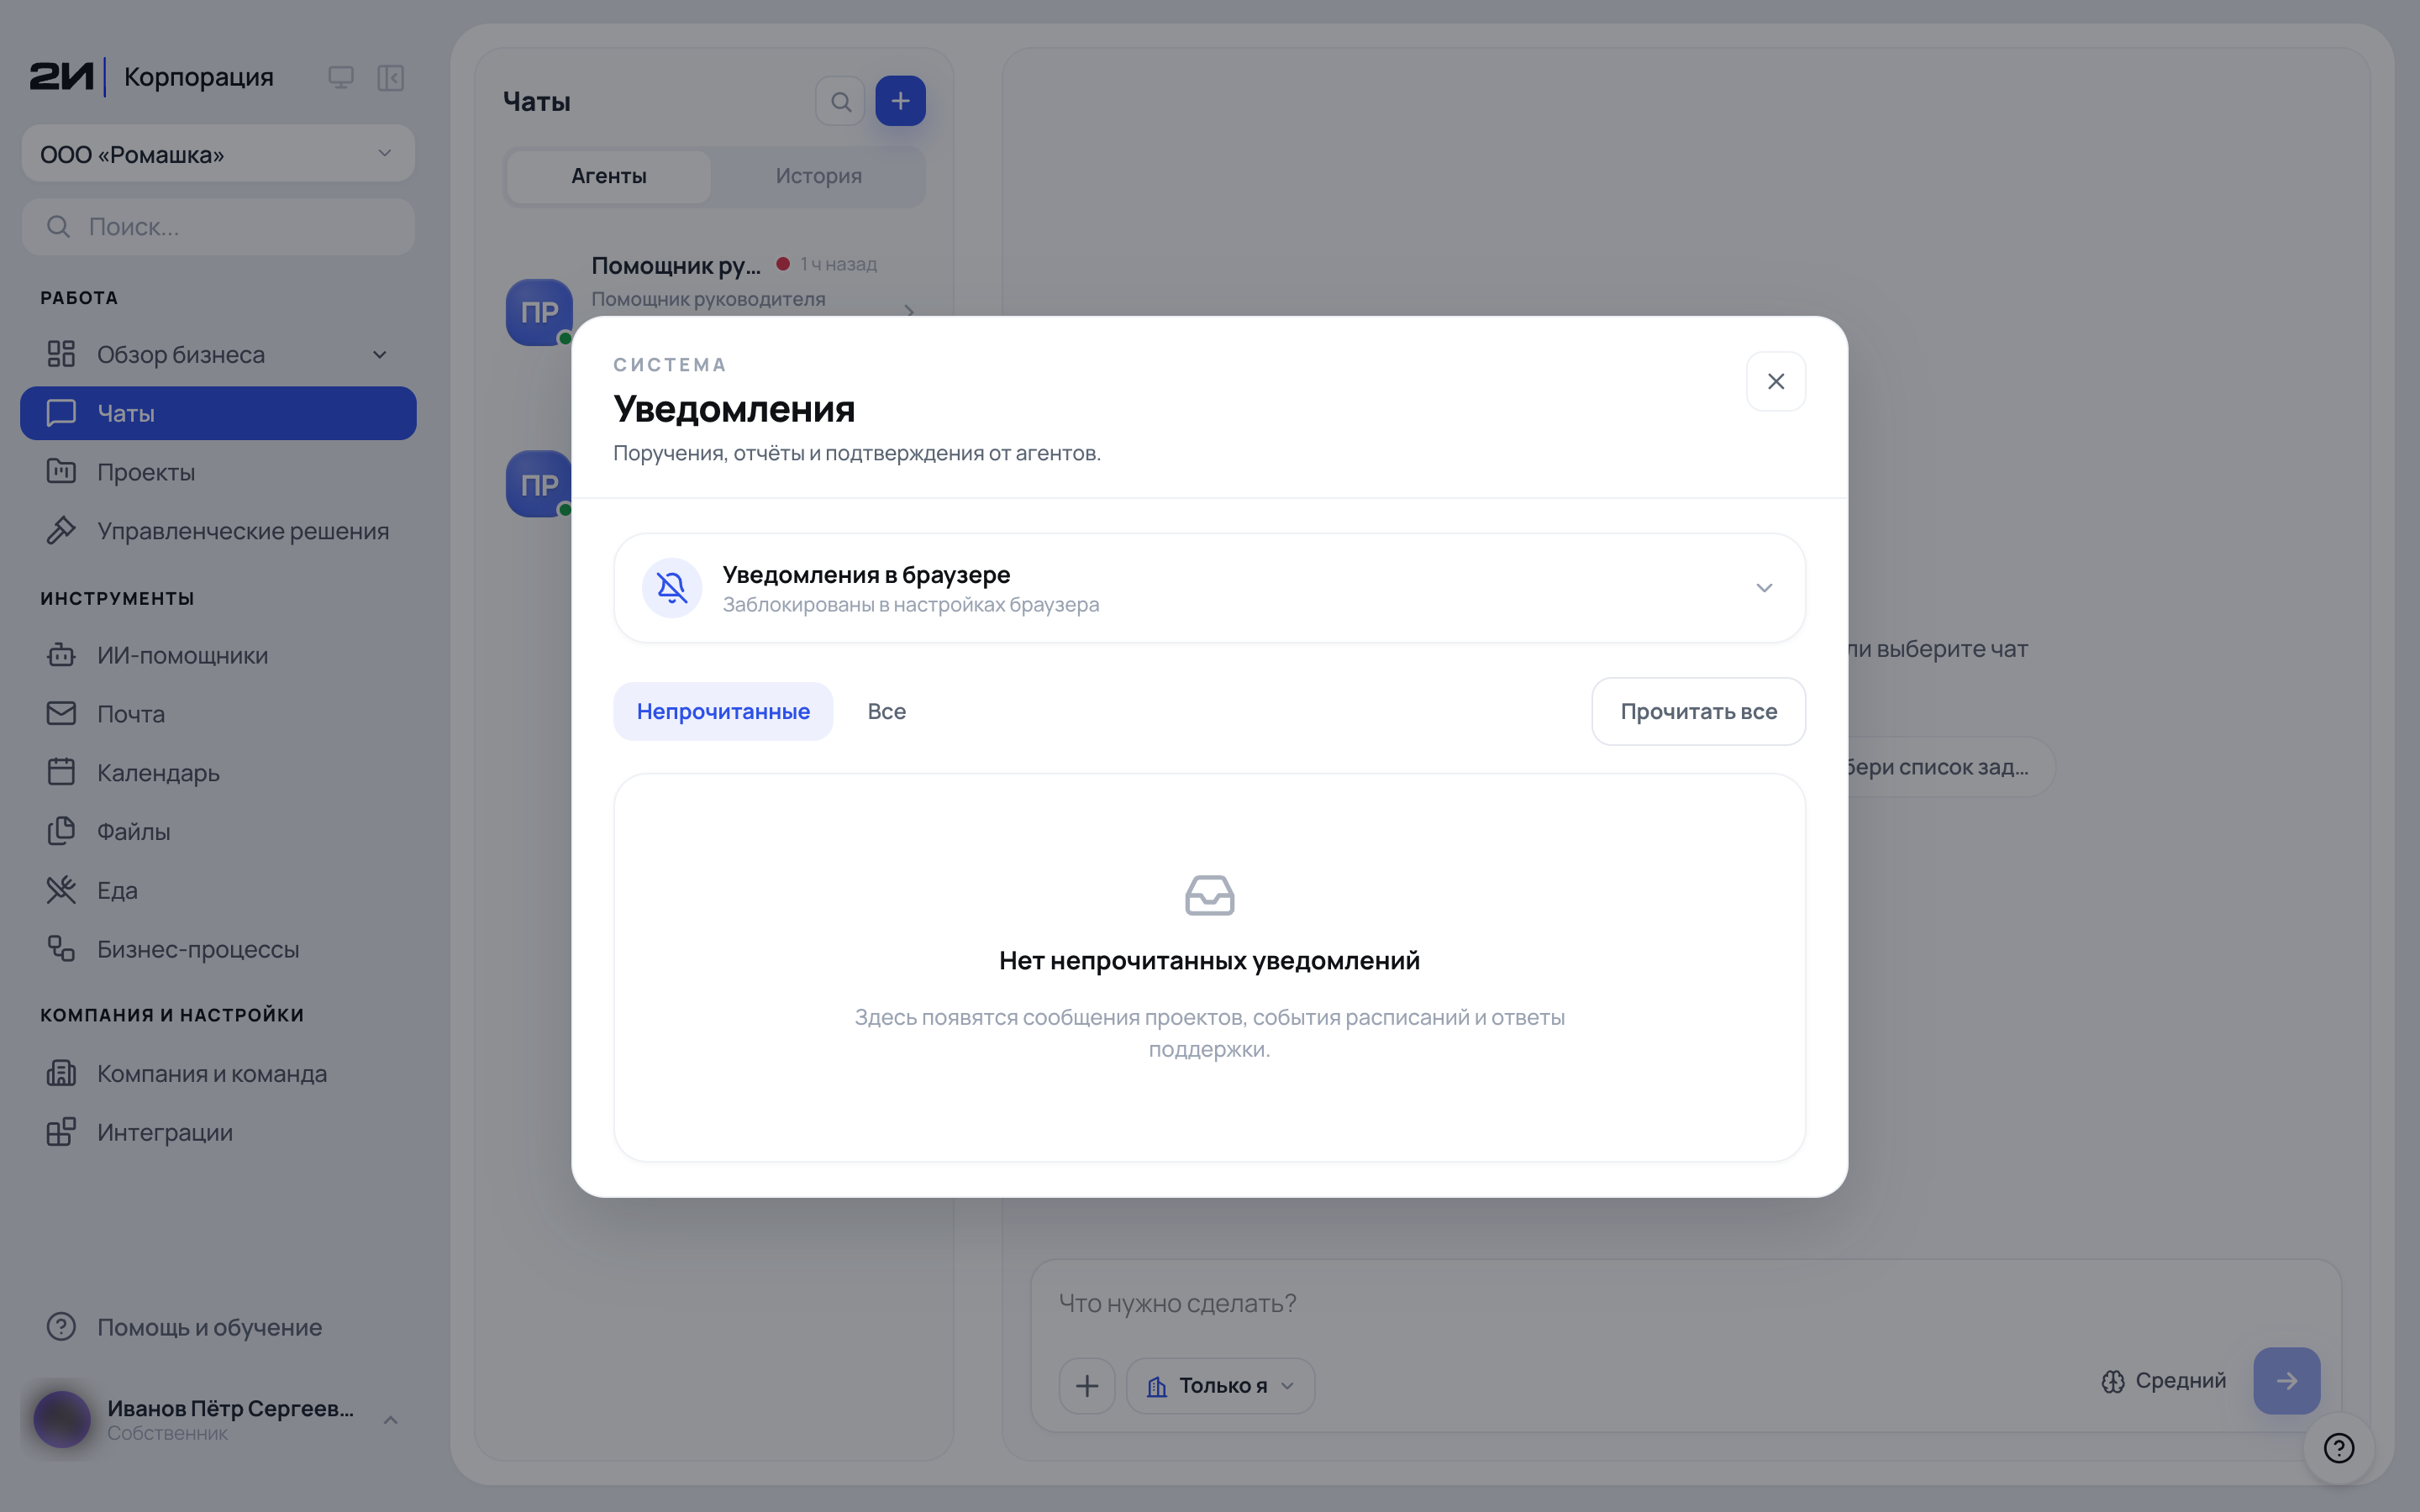Click the attach plus button in composer
The image size is (2420, 1512).
point(1087,1385)
